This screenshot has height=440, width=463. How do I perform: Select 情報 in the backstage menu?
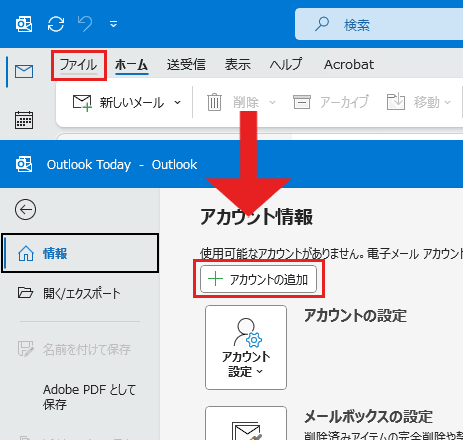click(80, 253)
